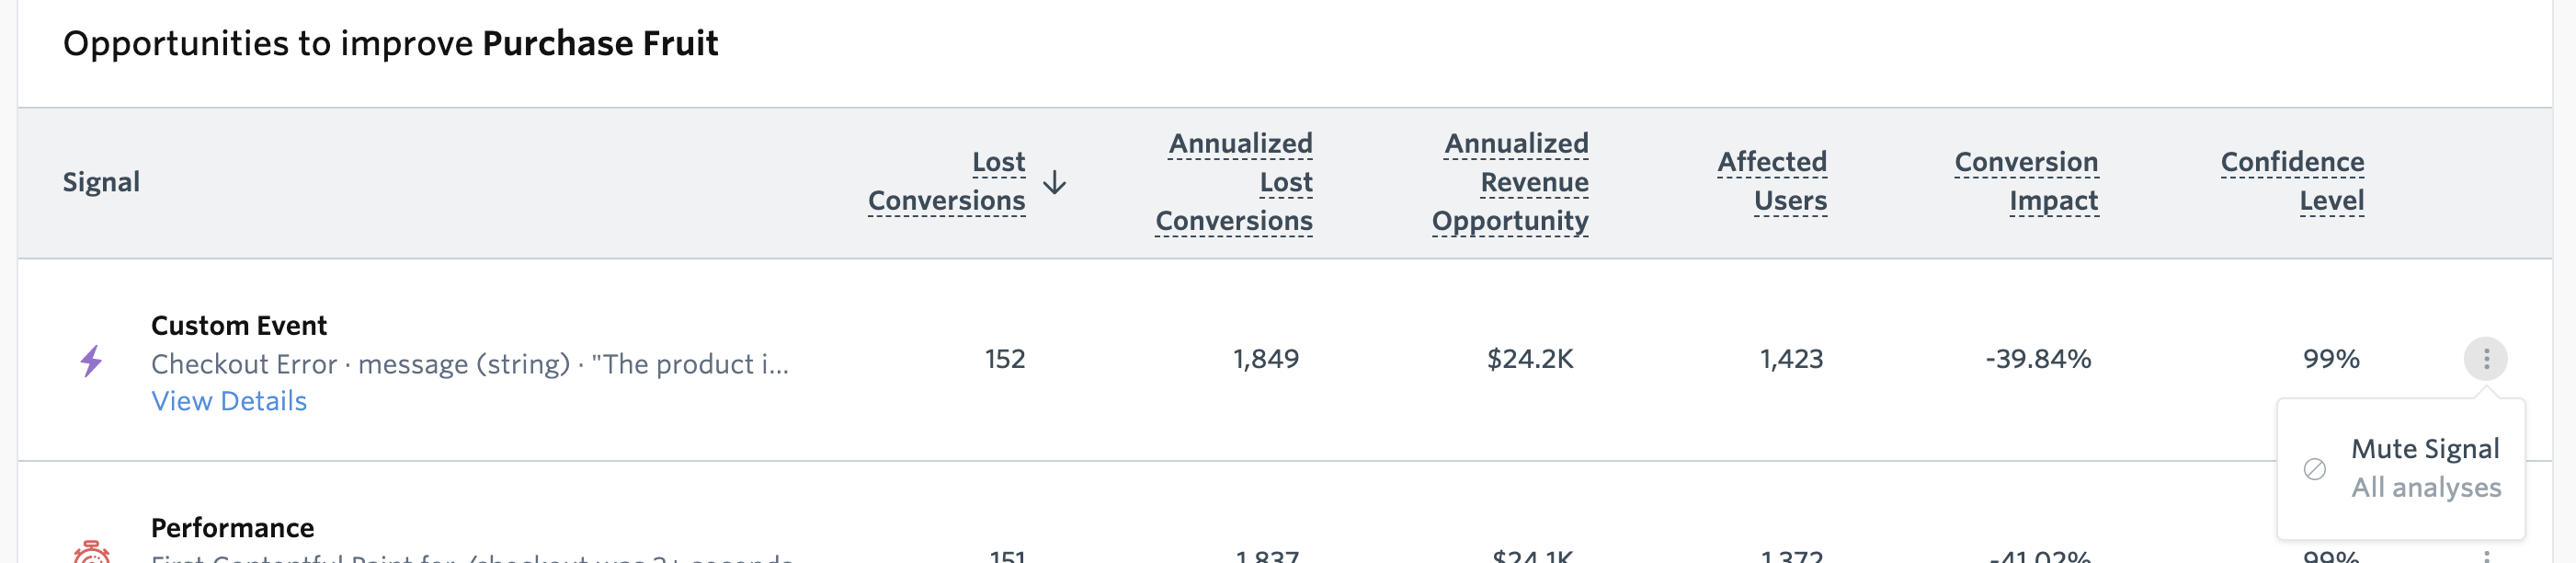
Task: Click the Purchase Fruit heading text
Action: click(599, 42)
